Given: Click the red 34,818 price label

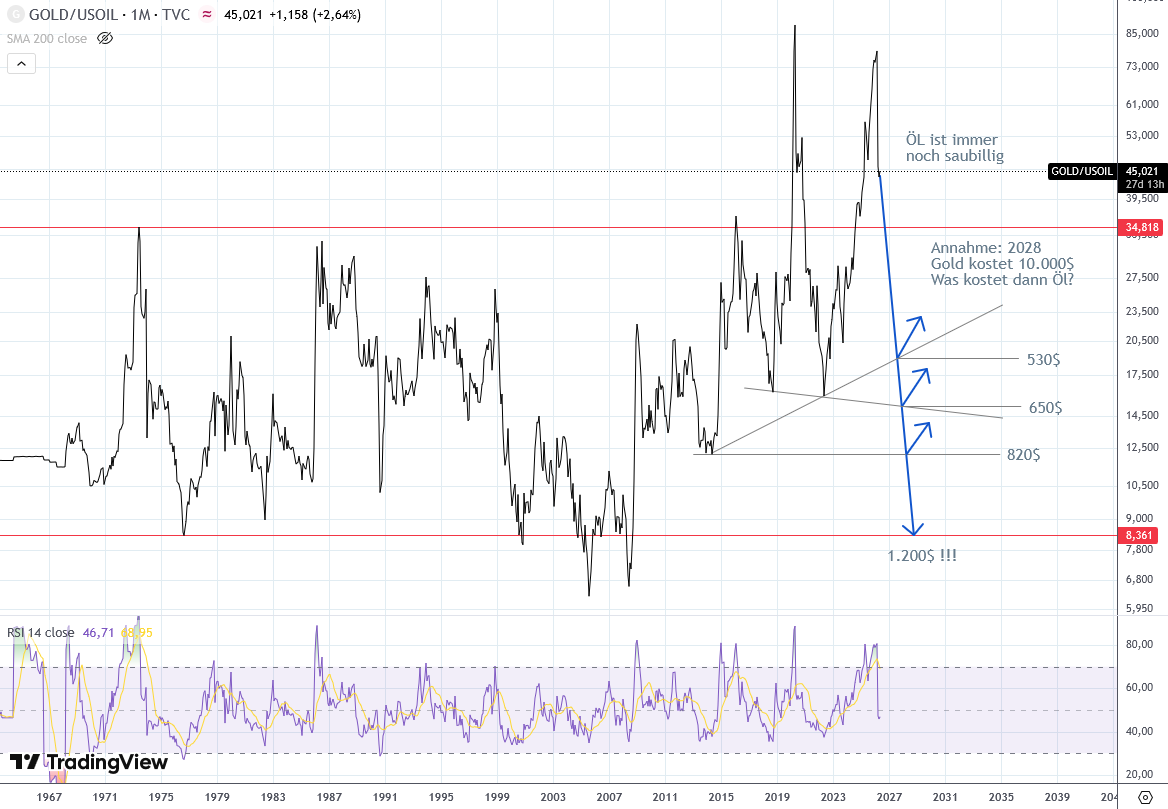Looking at the screenshot, I should click(1142, 227).
